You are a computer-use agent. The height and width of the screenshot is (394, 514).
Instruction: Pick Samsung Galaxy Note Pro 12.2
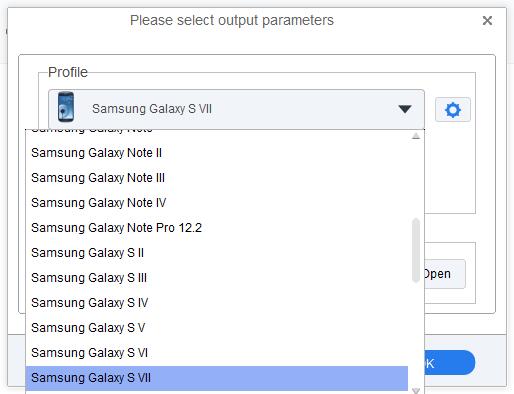click(x=217, y=228)
